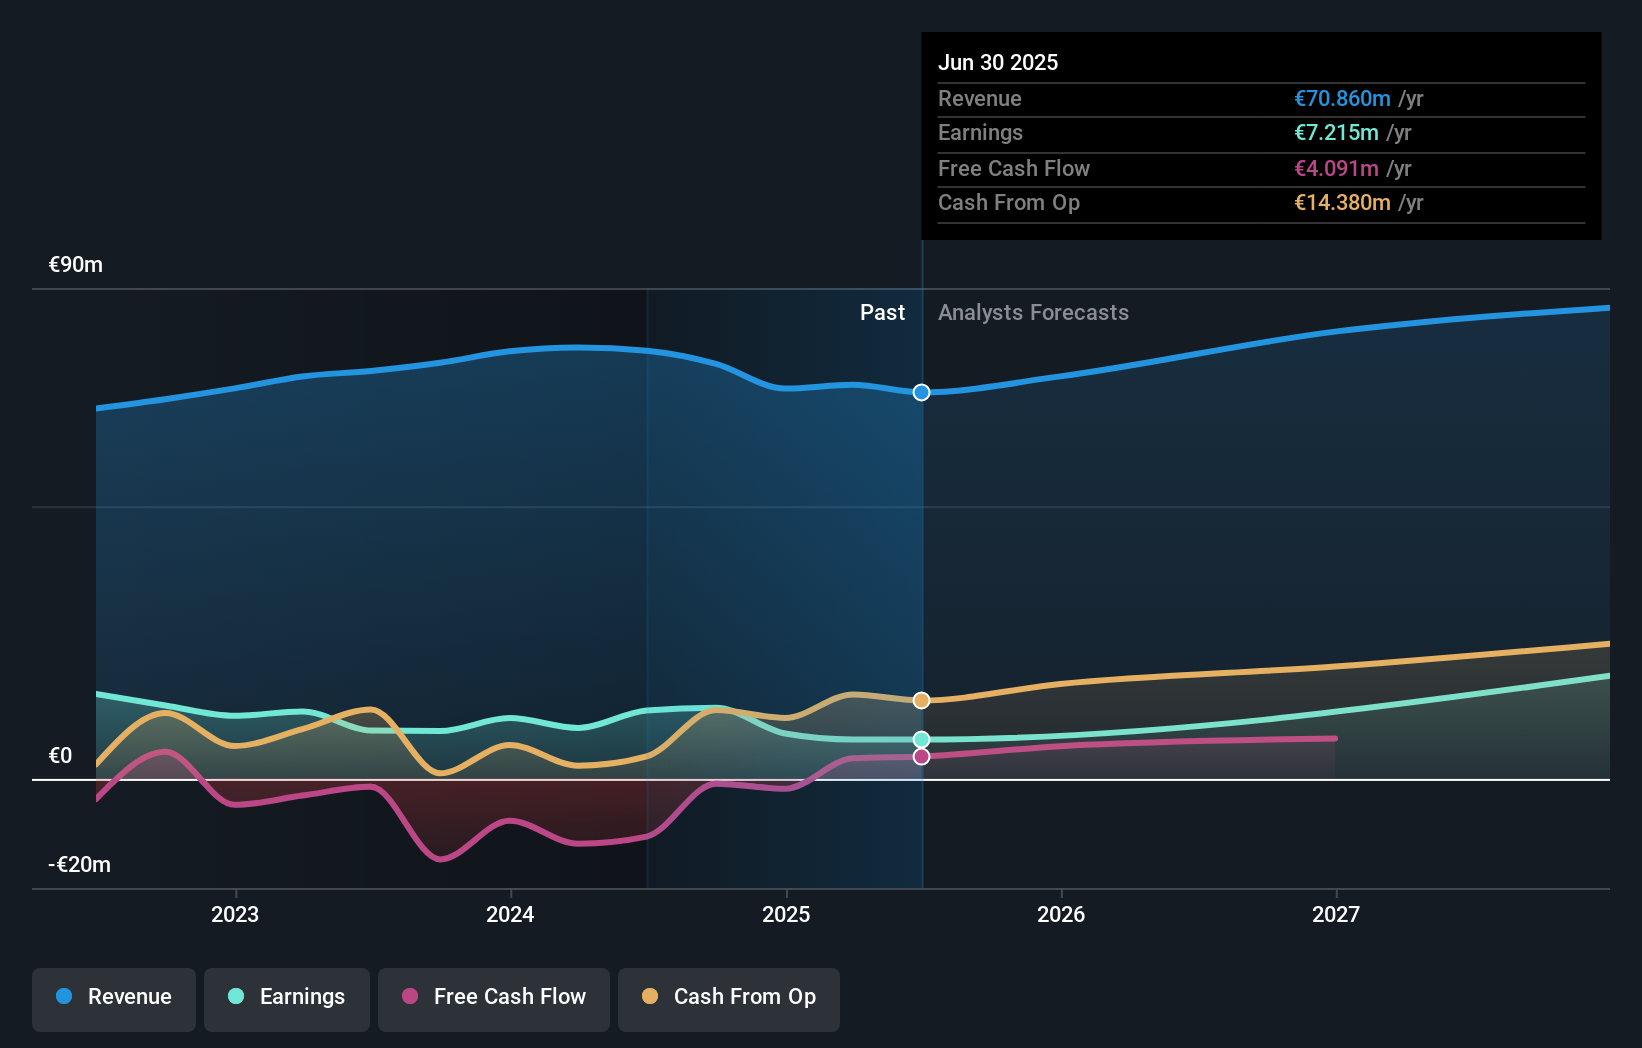Click the 2025 x-axis label
Viewport: 1642px width, 1048px height.
pyautogui.click(x=786, y=915)
